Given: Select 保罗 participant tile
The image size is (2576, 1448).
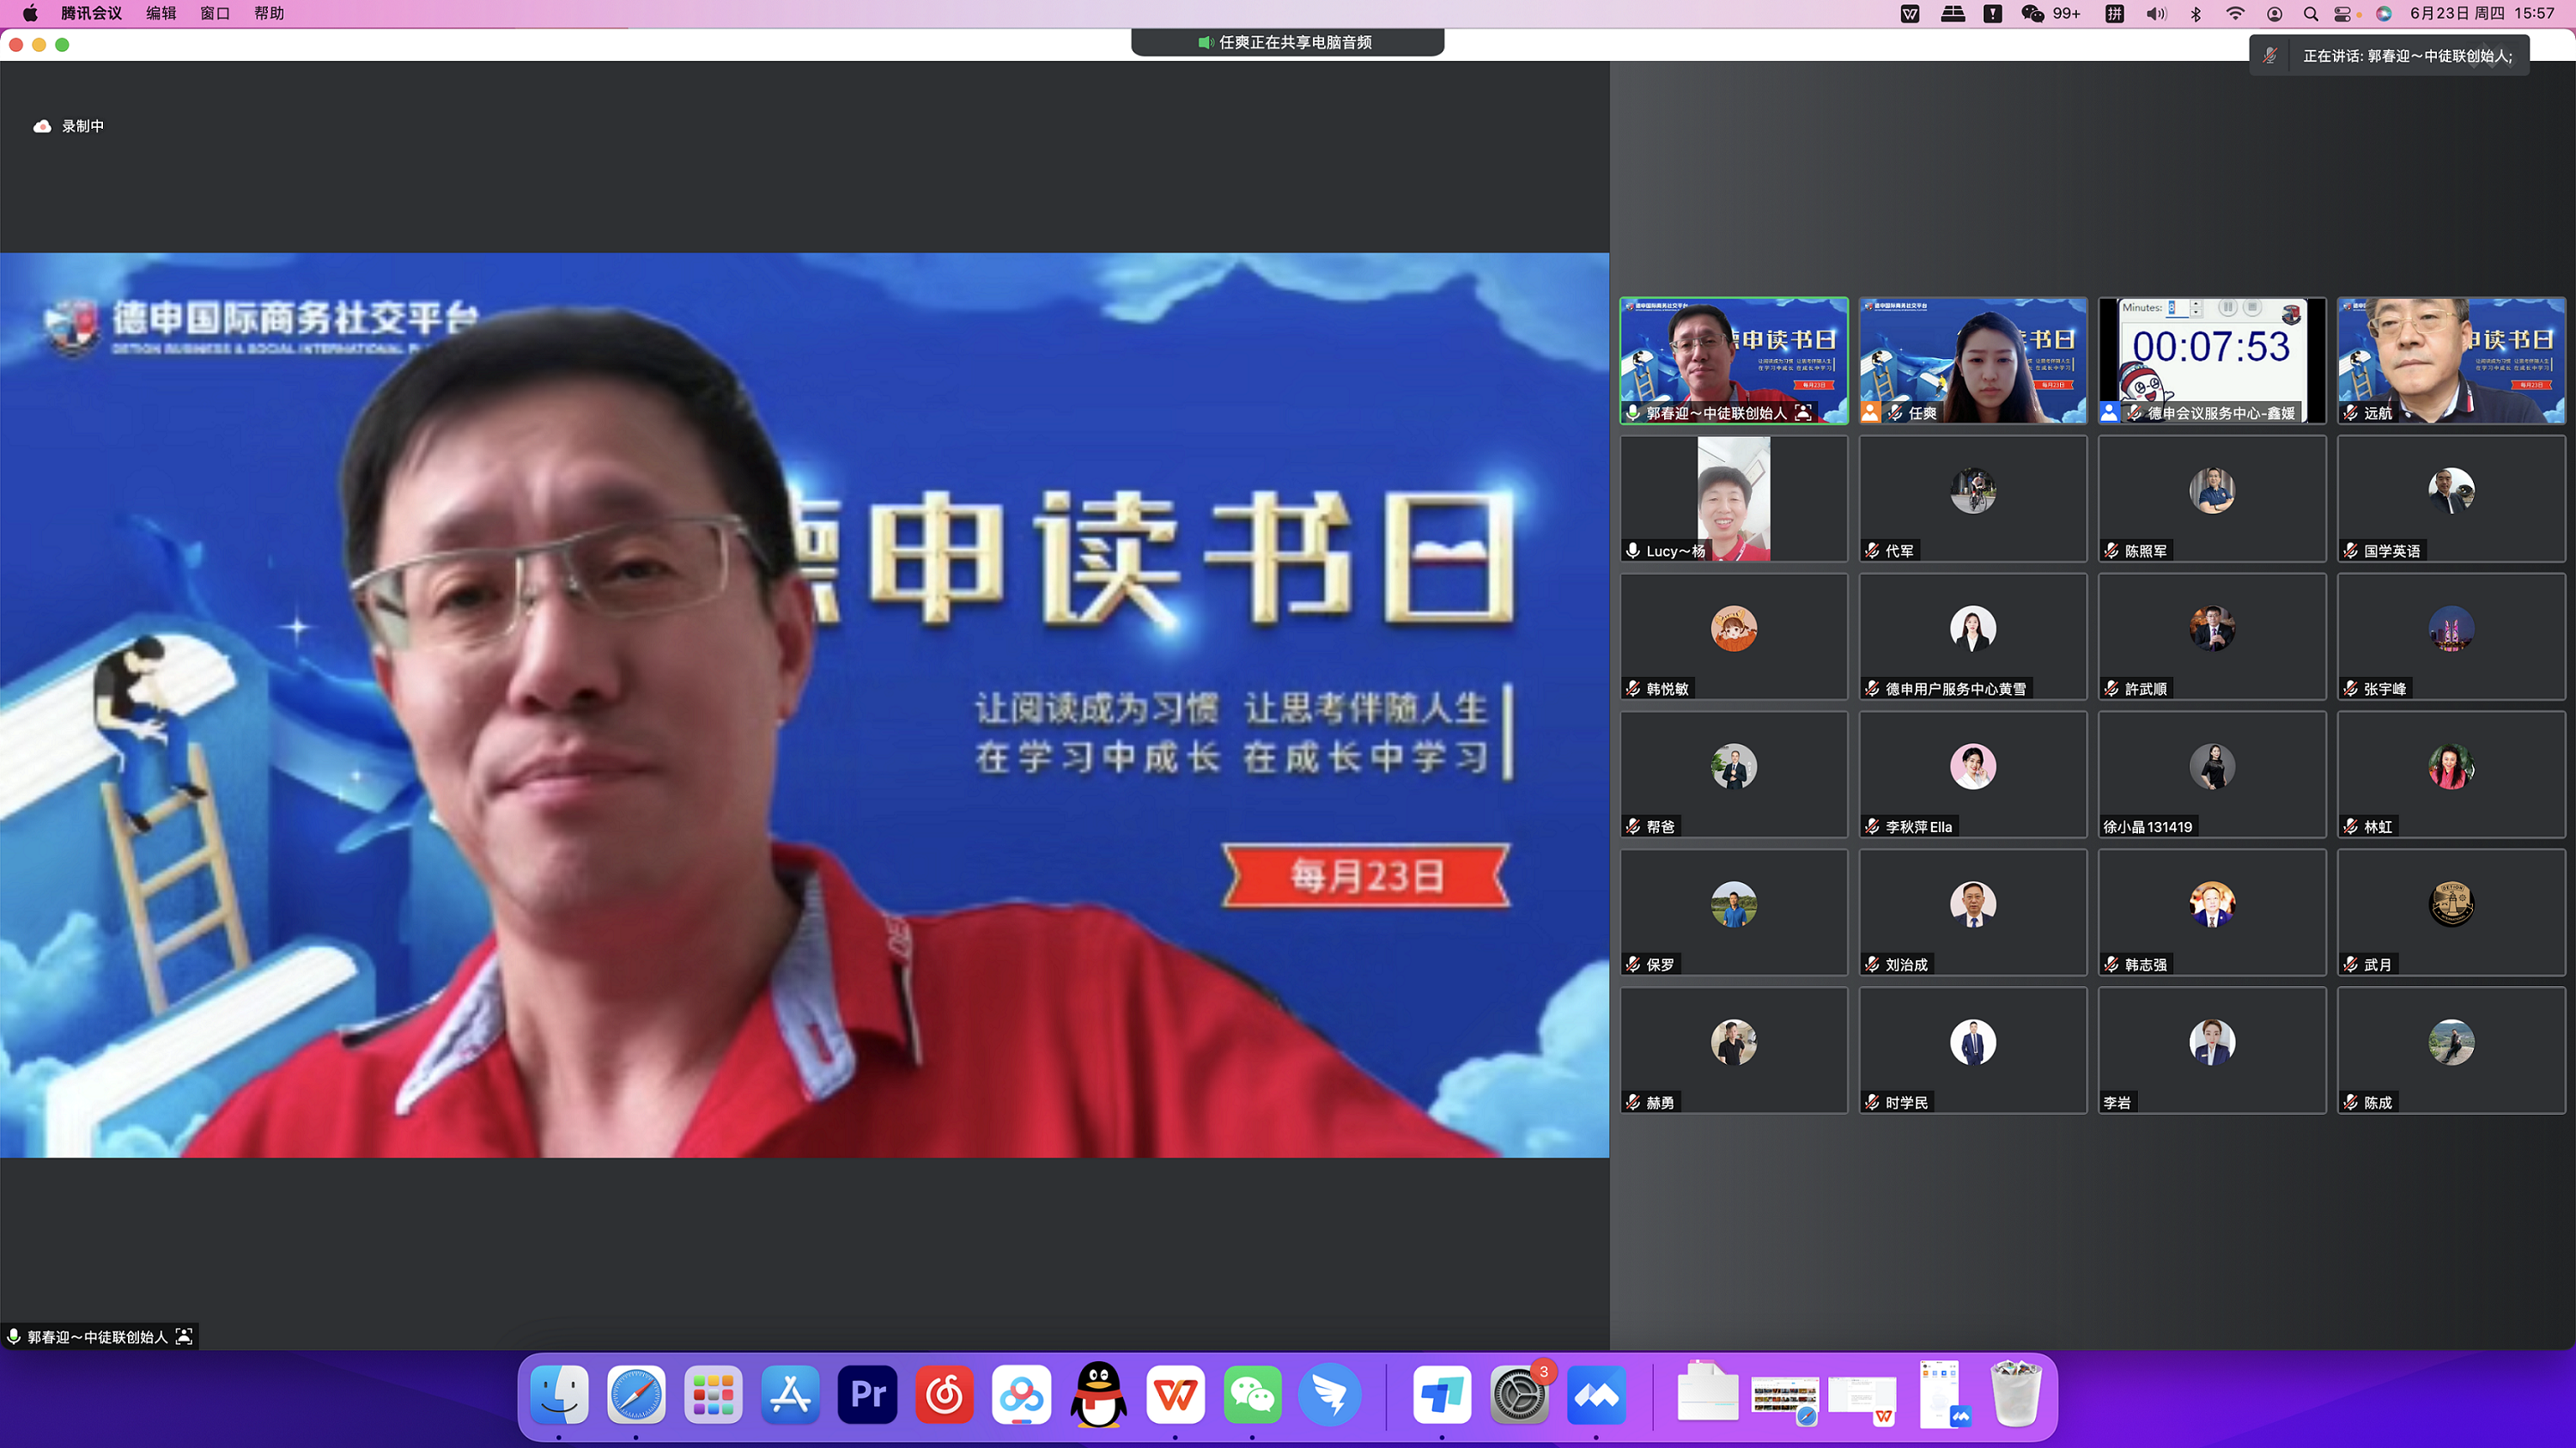Looking at the screenshot, I should point(1733,912).
